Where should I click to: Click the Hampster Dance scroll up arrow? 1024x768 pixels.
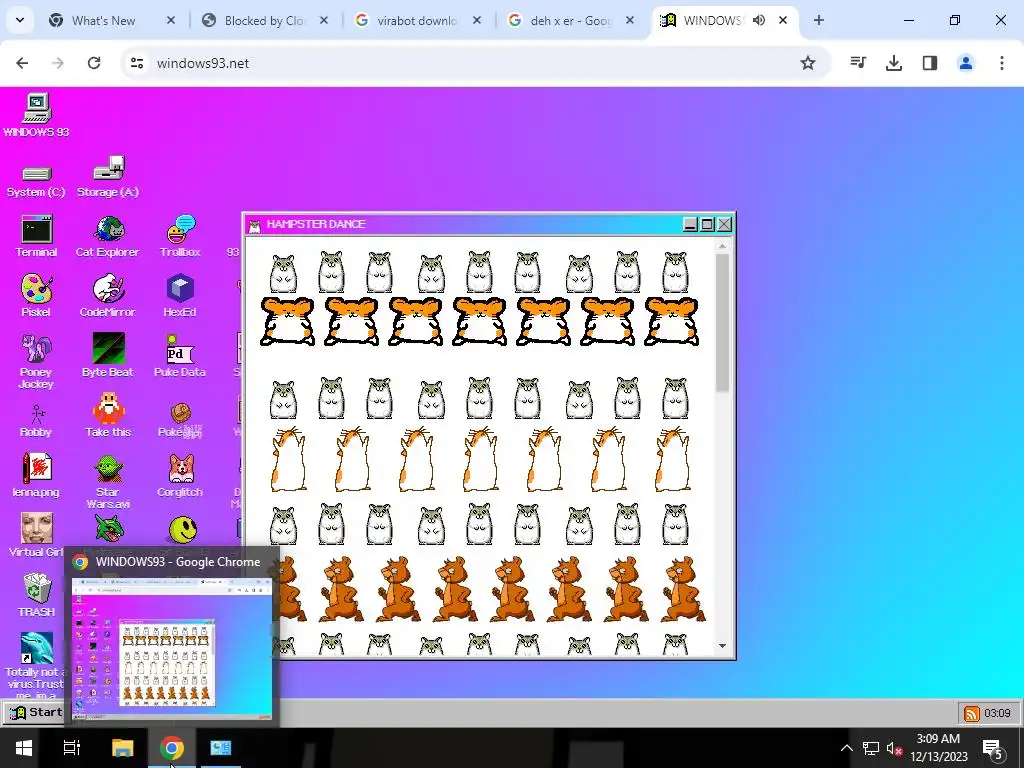[x=722, y=246]
